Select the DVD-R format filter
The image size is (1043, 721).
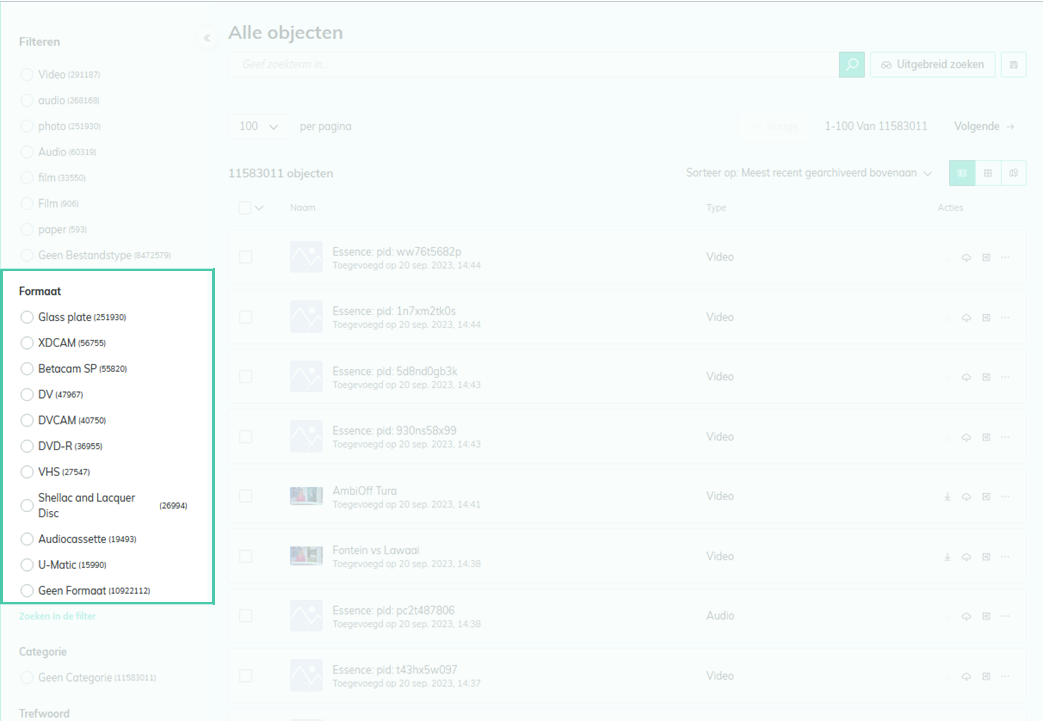(x=27, y=446)
